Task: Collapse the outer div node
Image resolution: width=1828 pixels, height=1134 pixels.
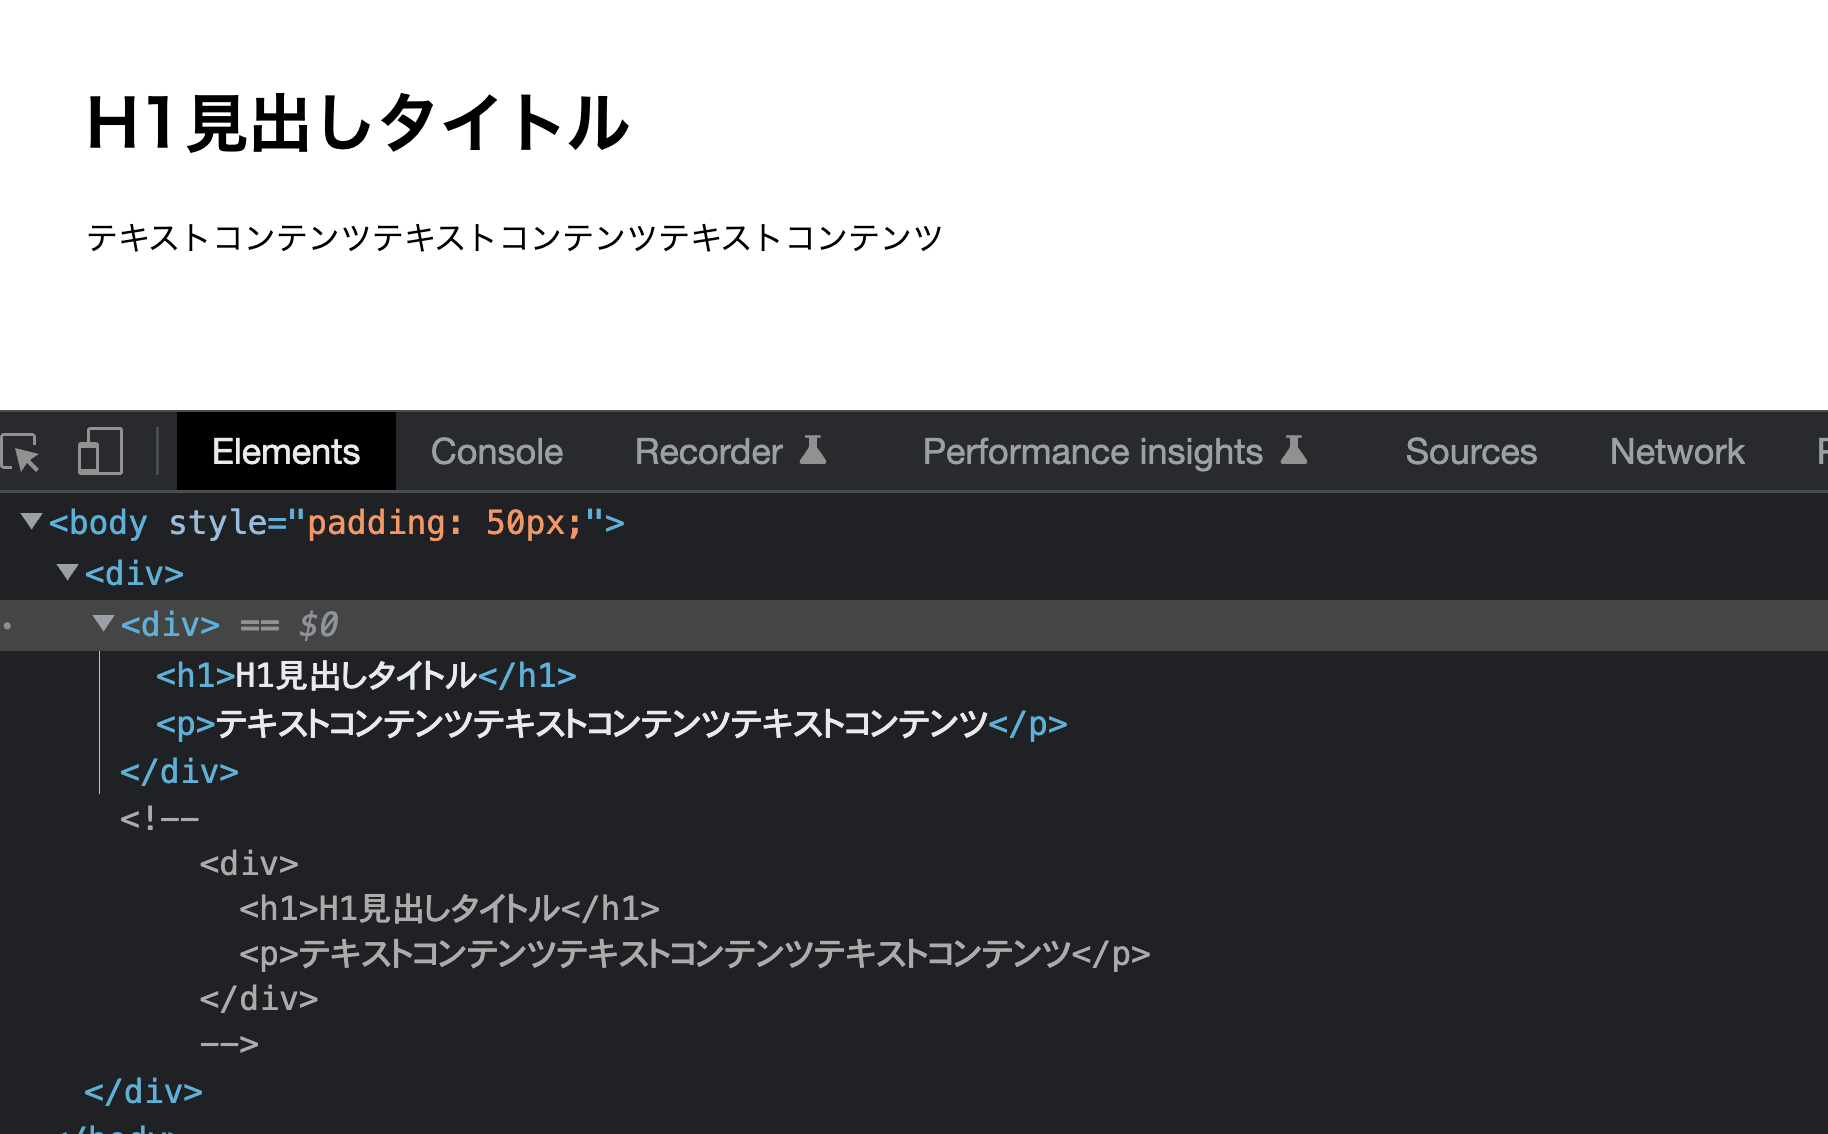Action: pos(67,572)
